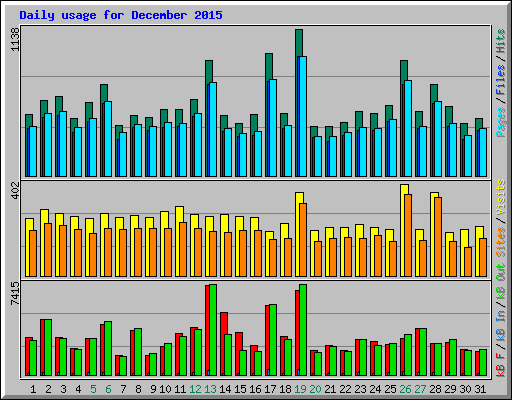Select day 27 weekend label
The width and height of the screenshot is (512, 400).
pyautogui.click(x=420, y=389)
